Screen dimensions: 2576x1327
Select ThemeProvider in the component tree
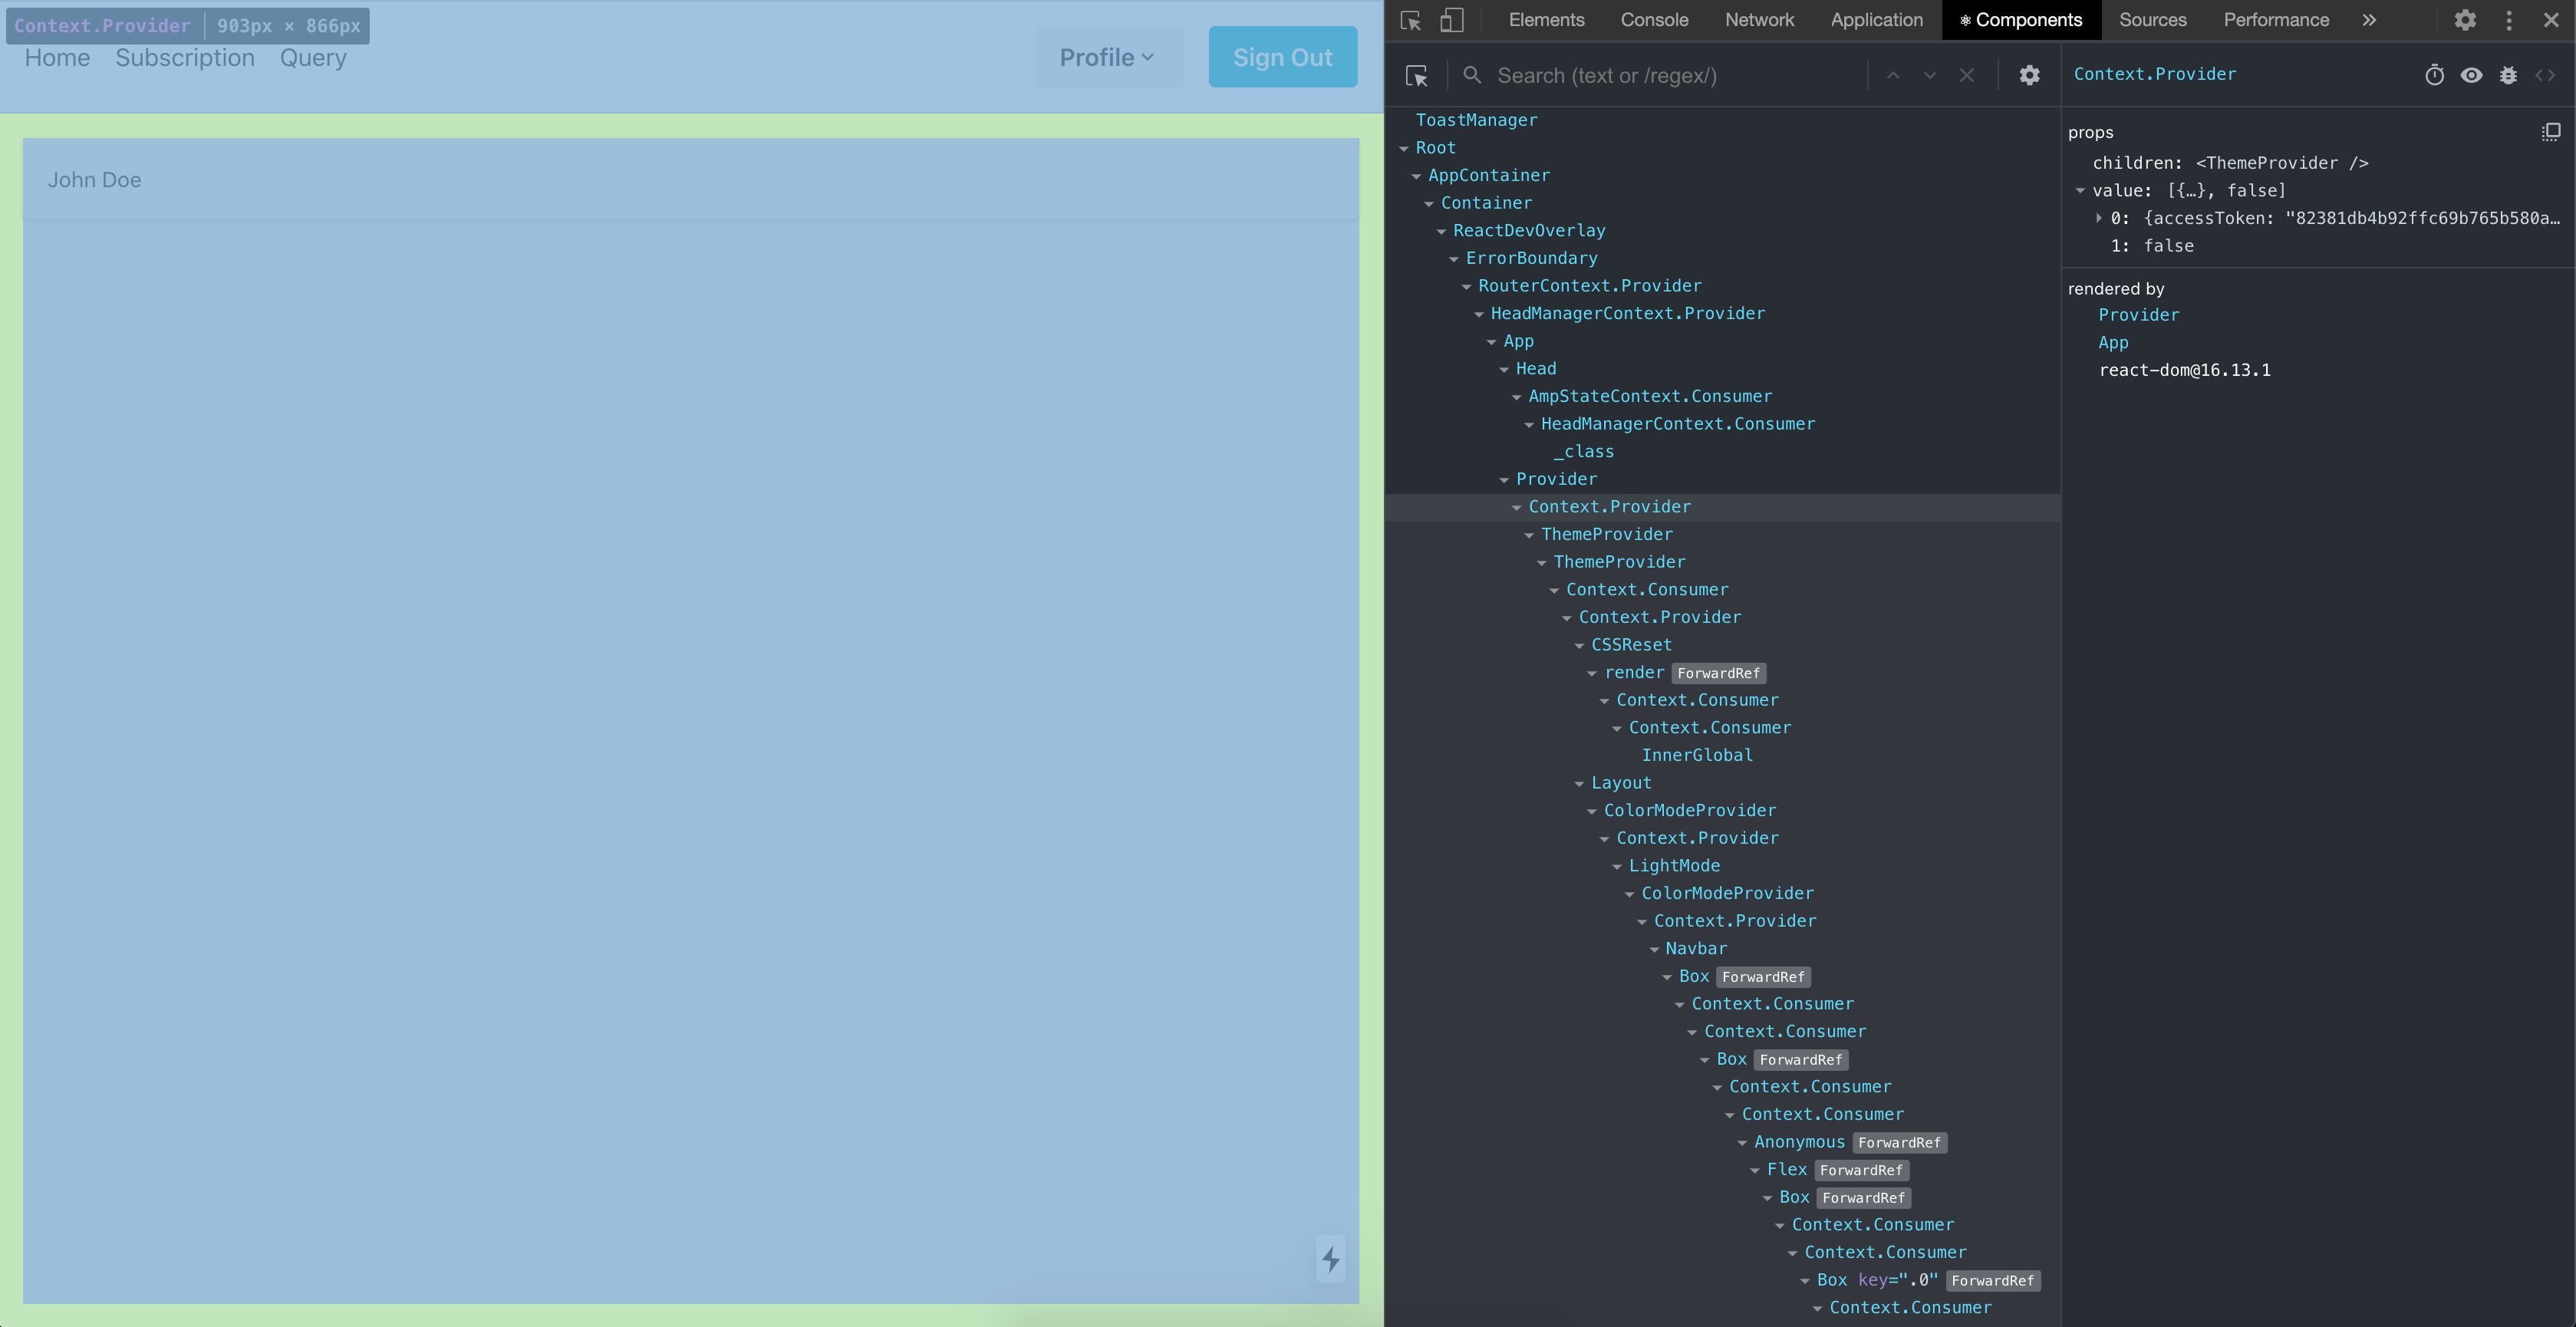pos(1607,534)
